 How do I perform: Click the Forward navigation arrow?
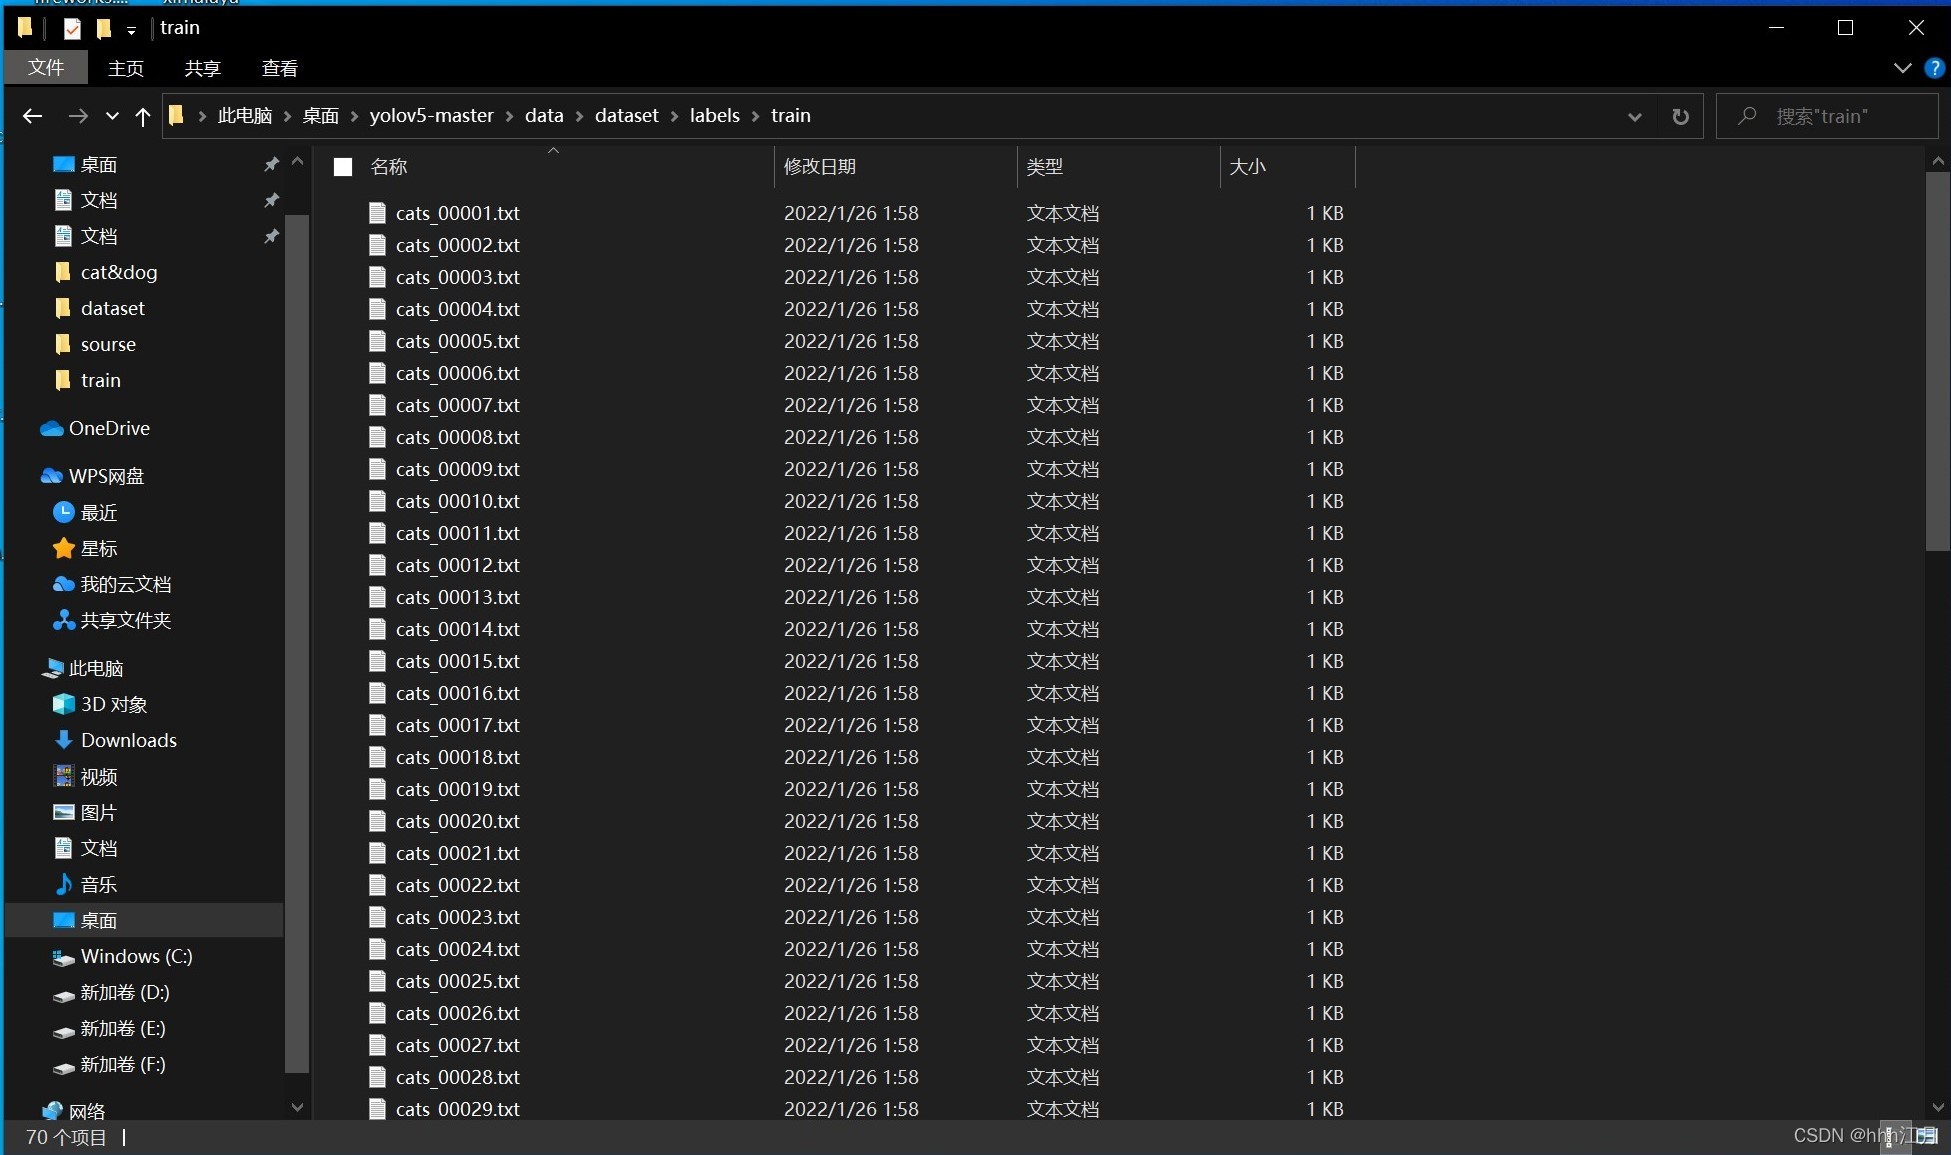(77, 116)
